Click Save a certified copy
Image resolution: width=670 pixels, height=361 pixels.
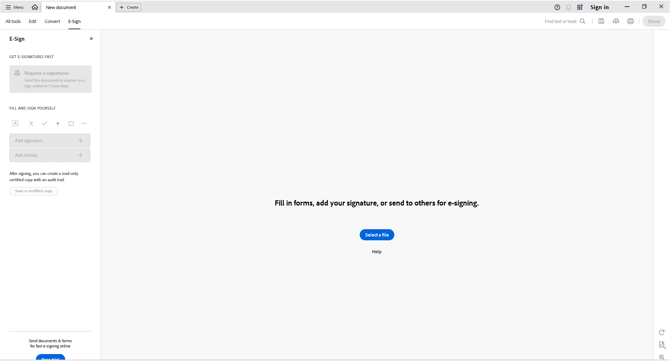pyautogui.click(x=33, y=191)
